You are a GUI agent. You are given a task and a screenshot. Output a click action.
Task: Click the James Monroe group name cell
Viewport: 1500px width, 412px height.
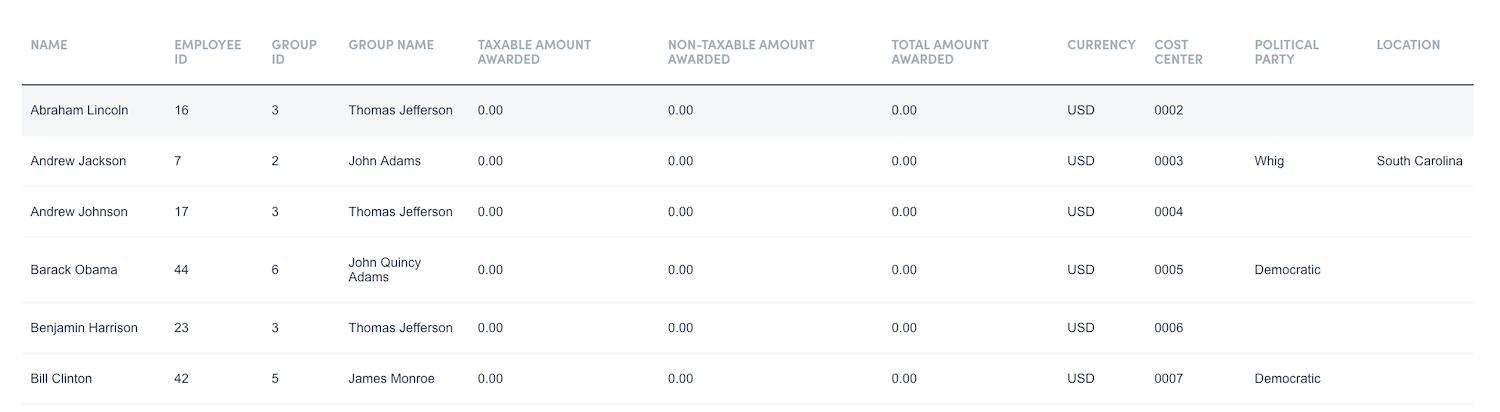click(x=391, y=379)
